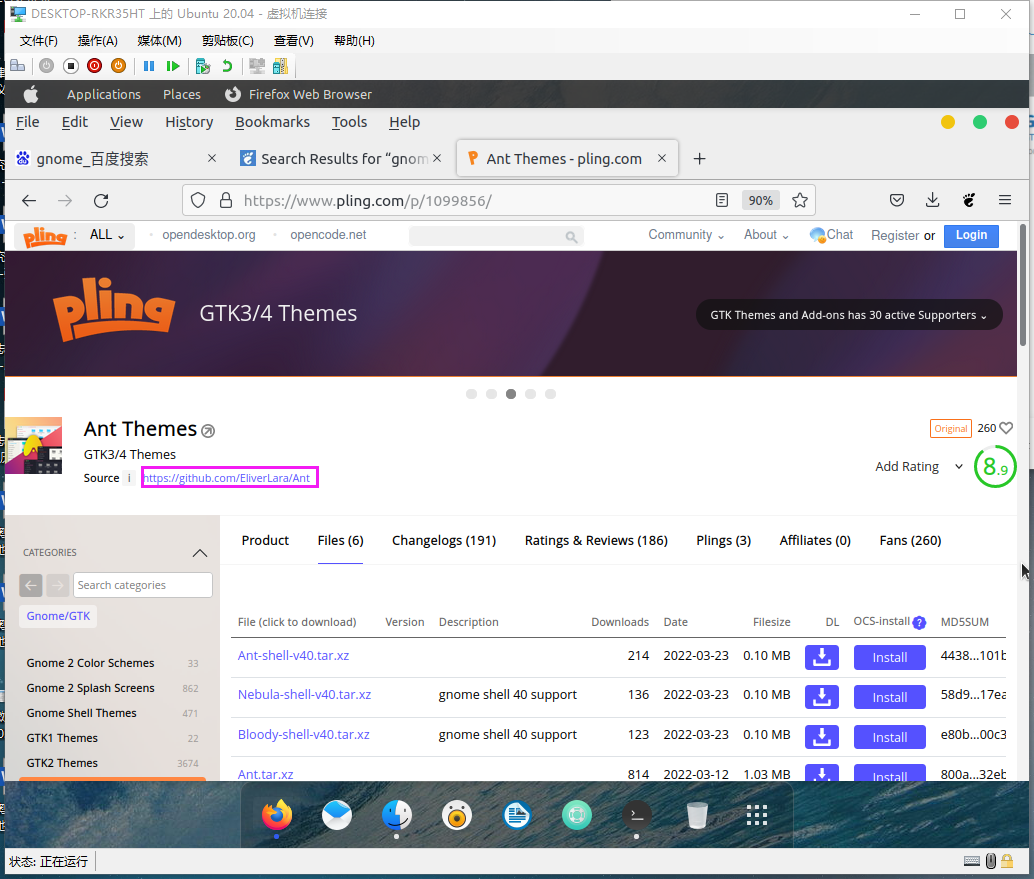Select the second banner carousel dot
The width and height of the screenshot is (1034, 879).
(x=491, y=394)
